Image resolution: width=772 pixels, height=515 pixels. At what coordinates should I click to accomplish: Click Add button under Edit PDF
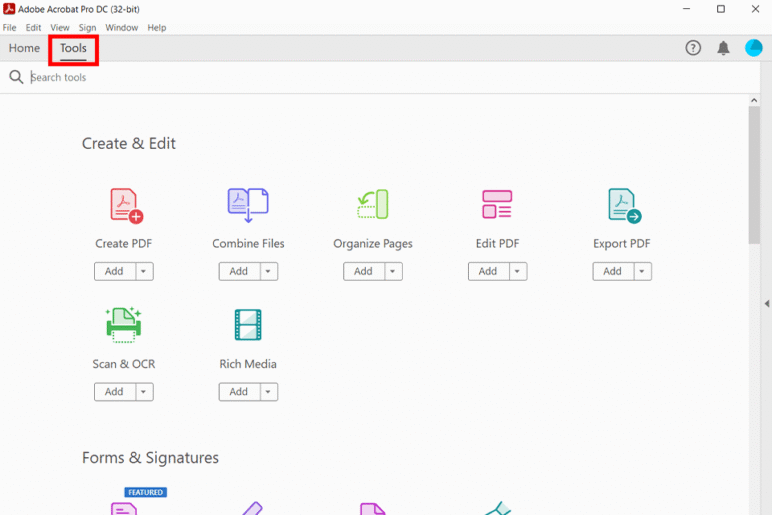click(x=488, y=271)
